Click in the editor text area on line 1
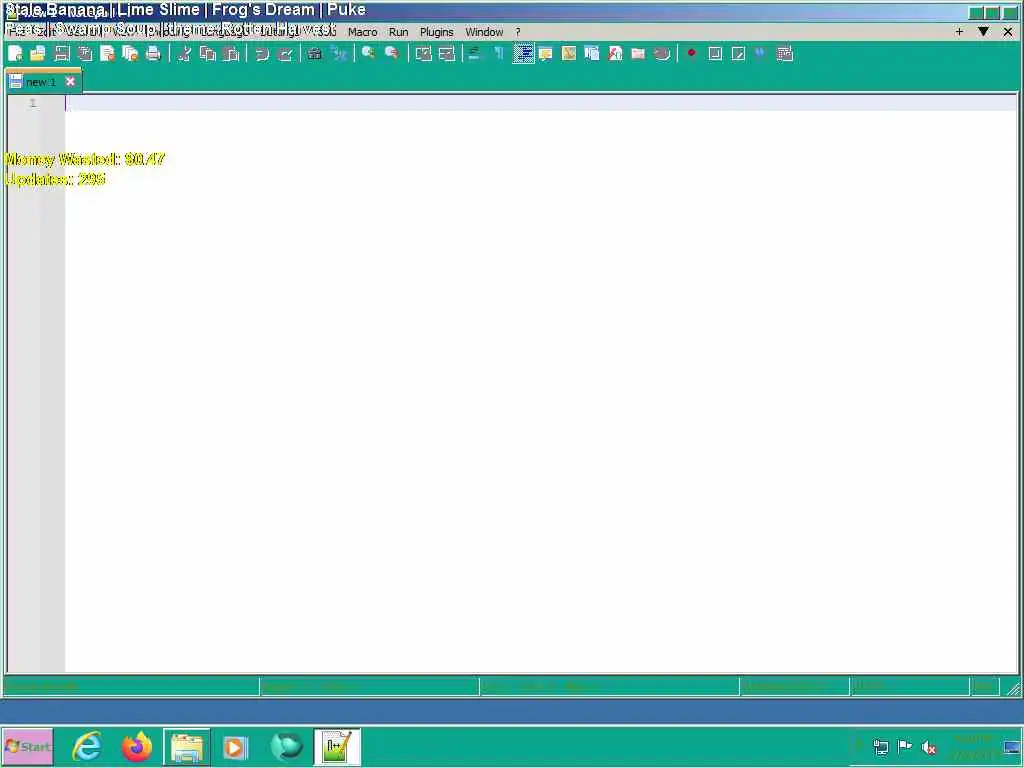 coord(541,103)
